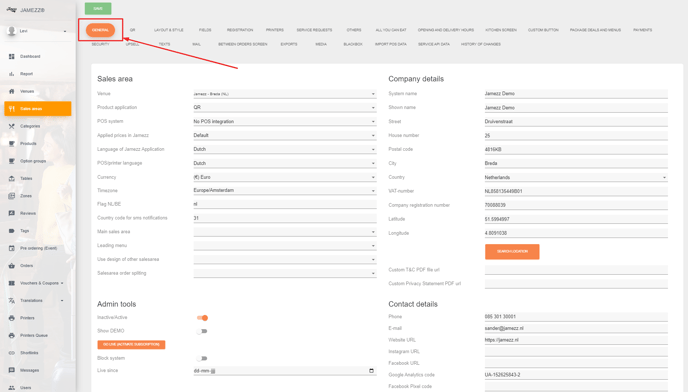Click the Categories icon
The image size is (688, 392).
(12, 126)
